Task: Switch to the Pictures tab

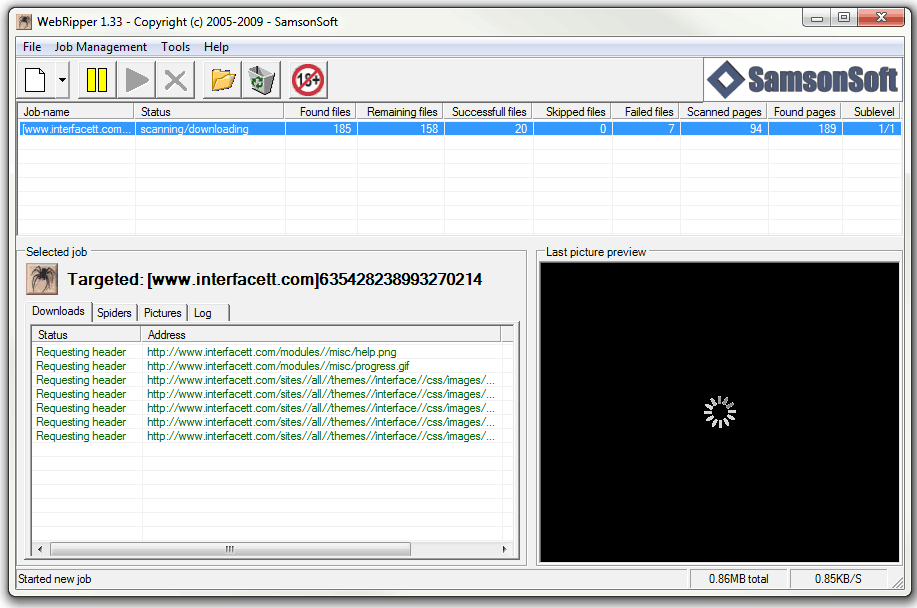Action: pyautogui.click(x=163, y=313)
